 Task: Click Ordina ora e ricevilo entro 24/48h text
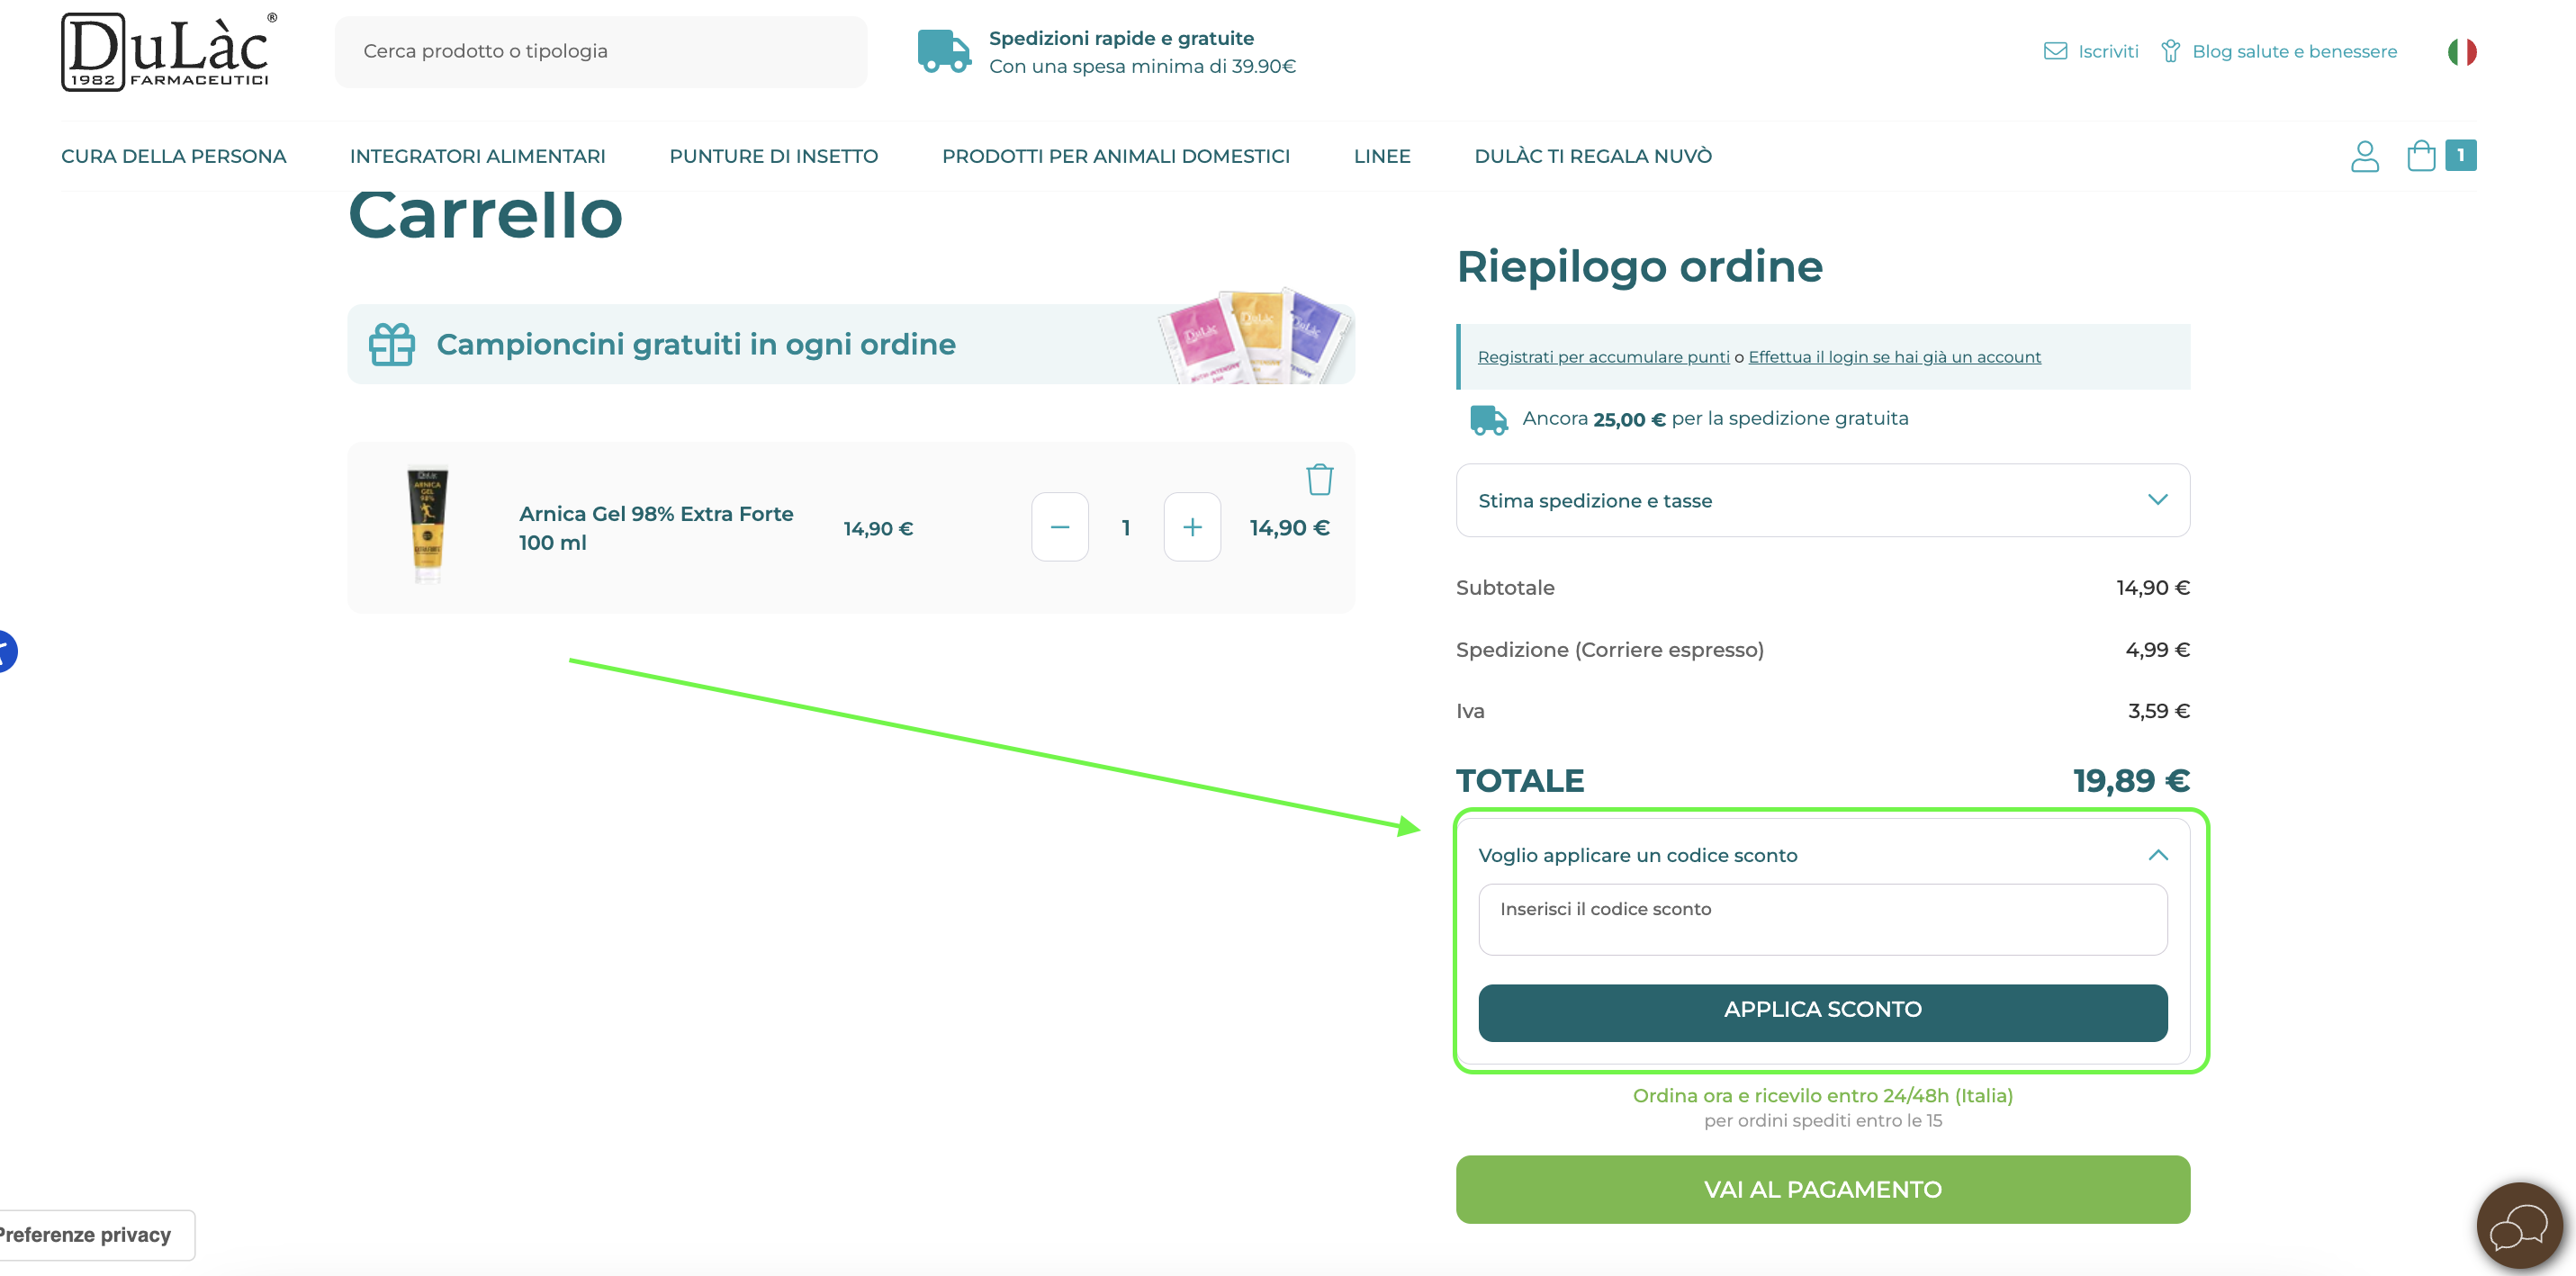point(1822,1095)
